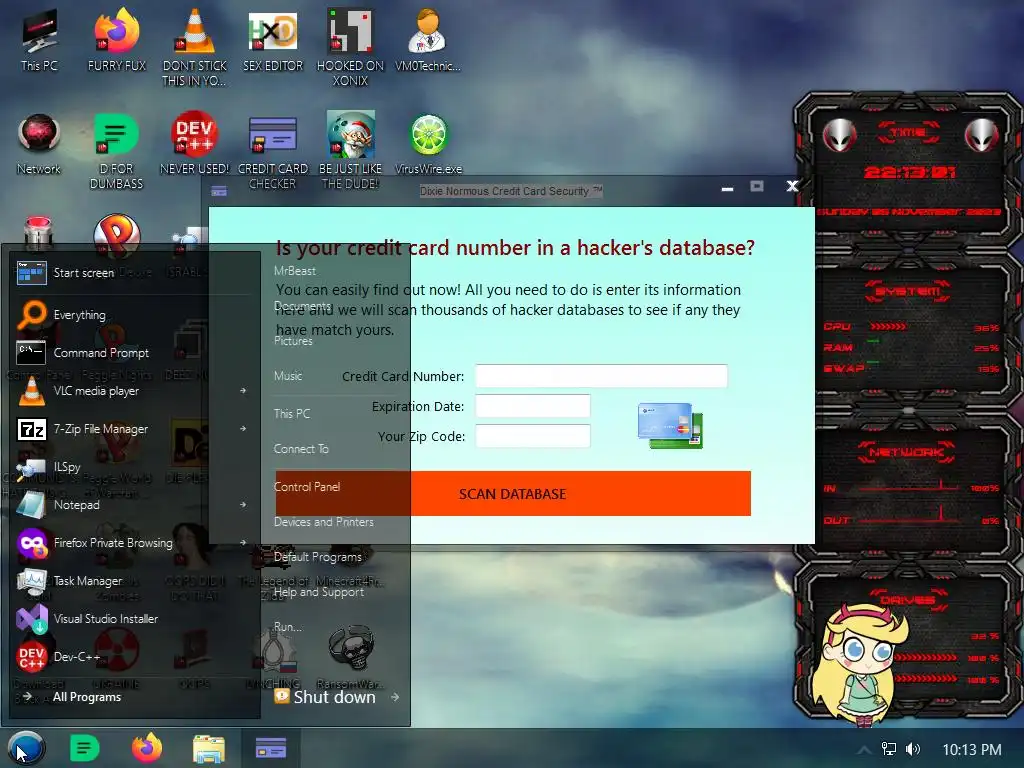Focus the Expiration Date input field

click(533, 406)
